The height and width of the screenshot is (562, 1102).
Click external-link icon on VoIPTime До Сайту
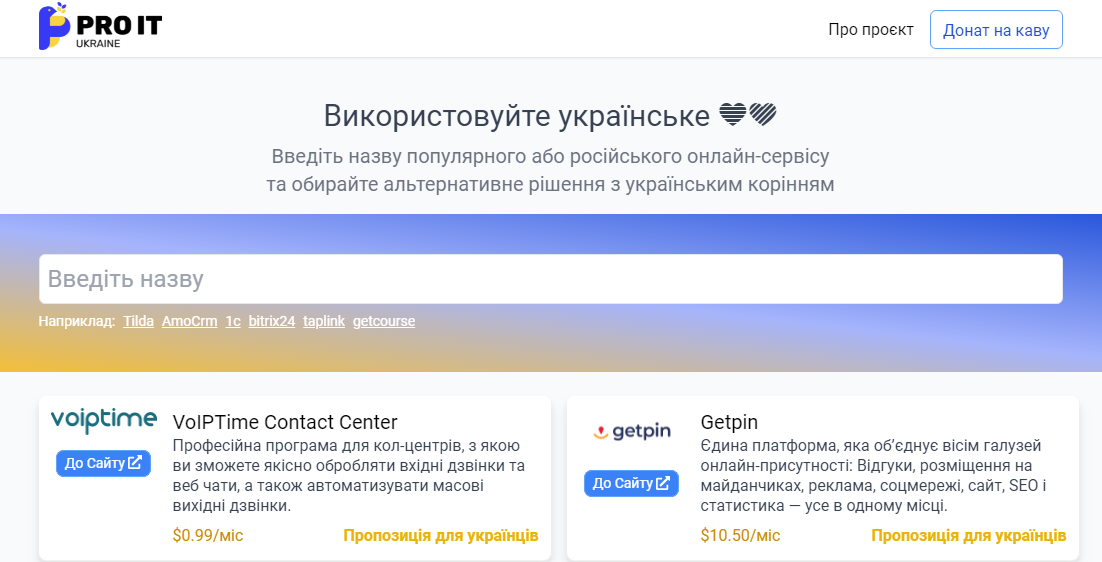pos(135,462)
